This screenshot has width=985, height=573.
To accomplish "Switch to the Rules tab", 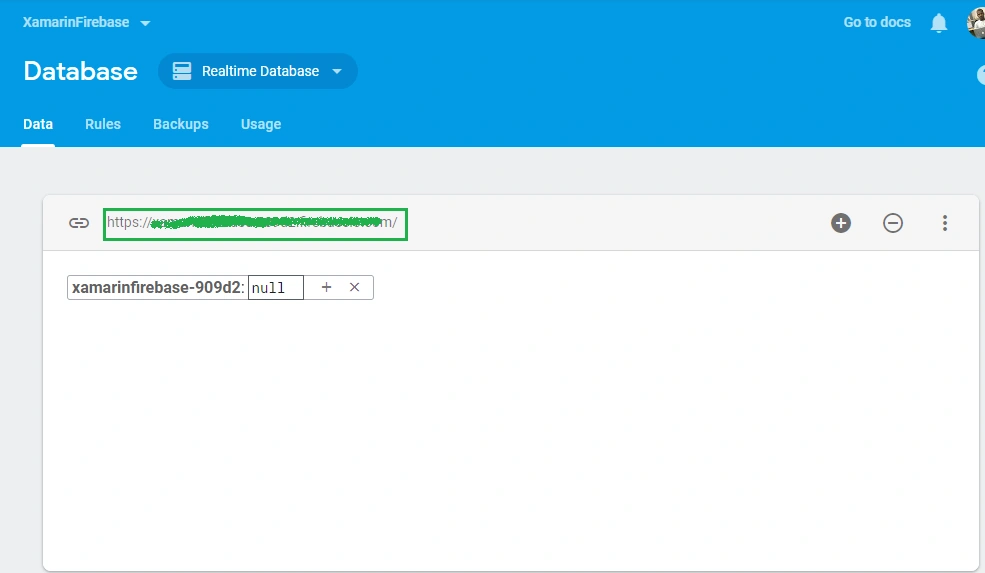I will coord(103,124).
